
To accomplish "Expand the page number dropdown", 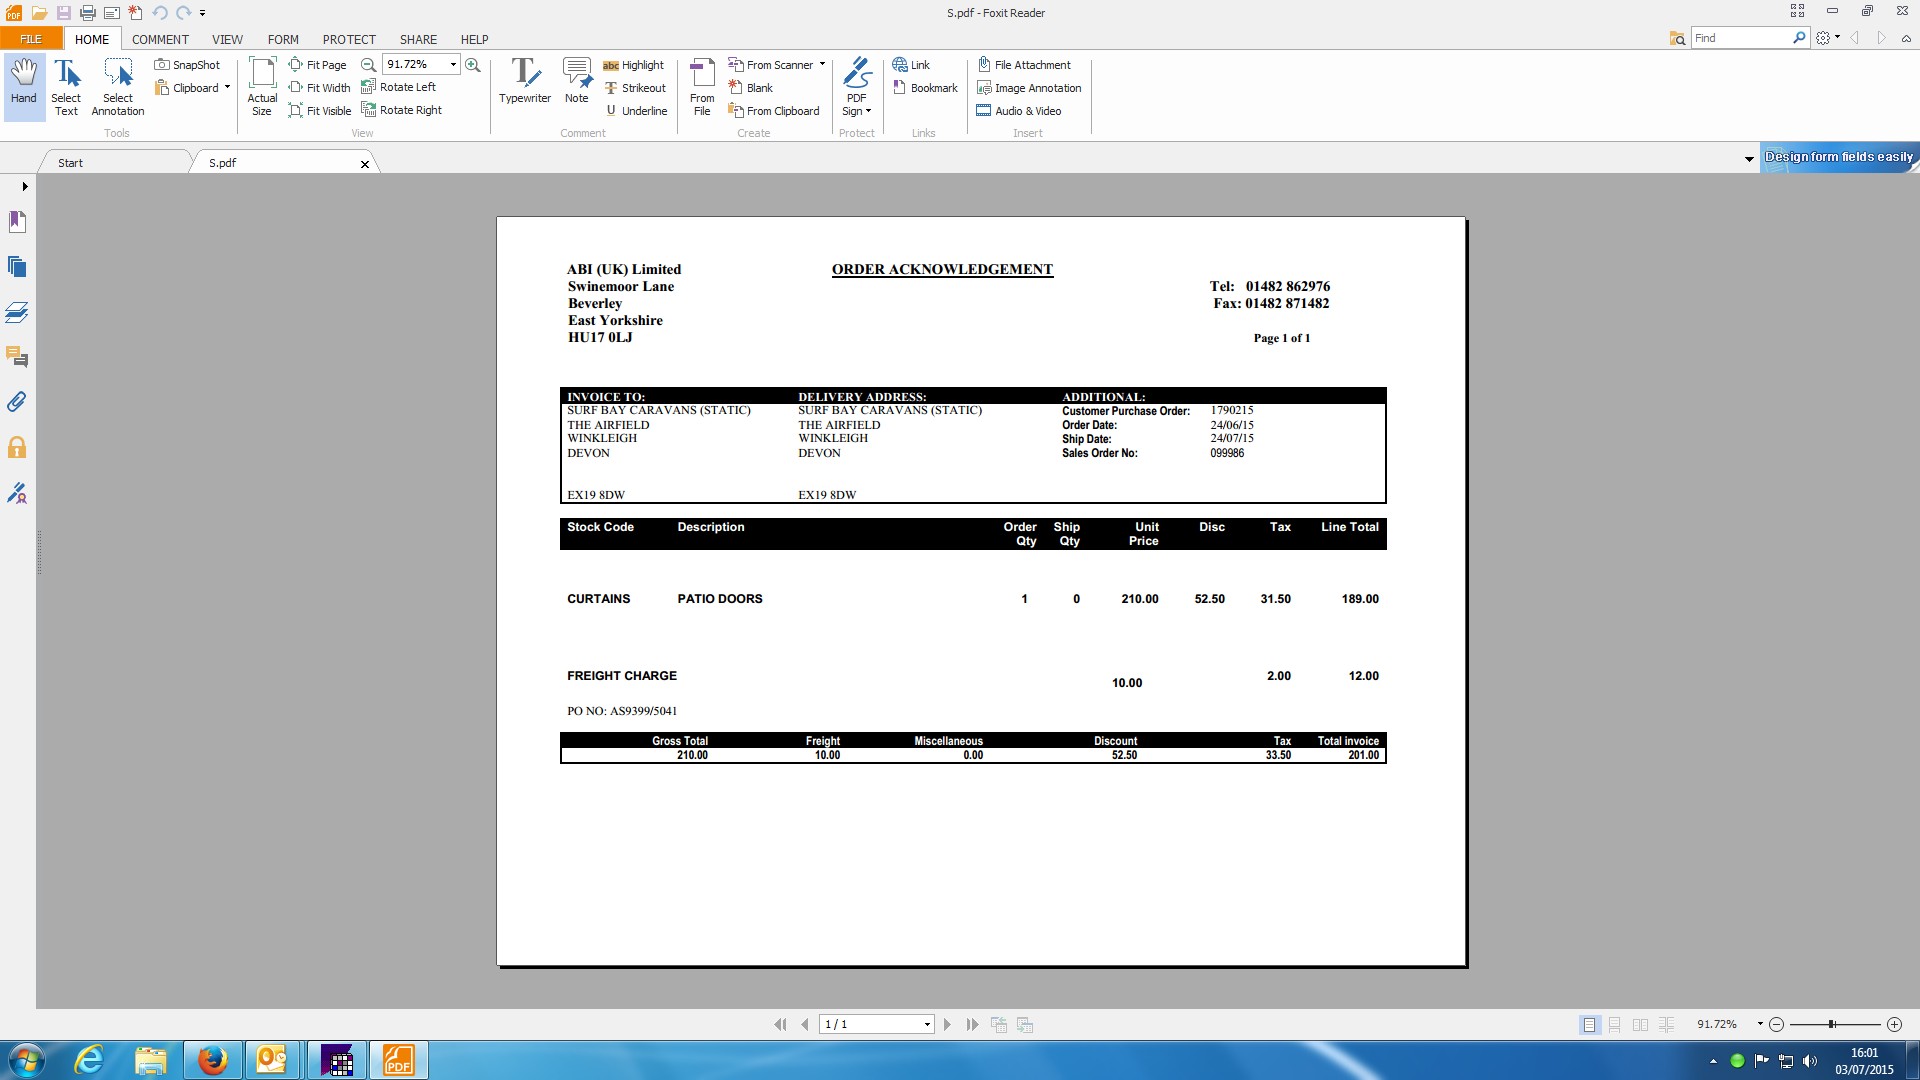I will point(927,1025).
